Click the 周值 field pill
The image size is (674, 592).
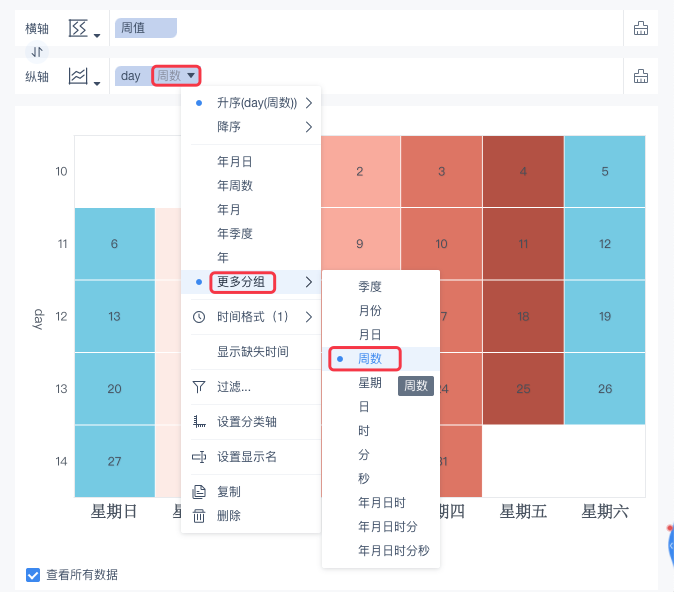pos(145,29)
